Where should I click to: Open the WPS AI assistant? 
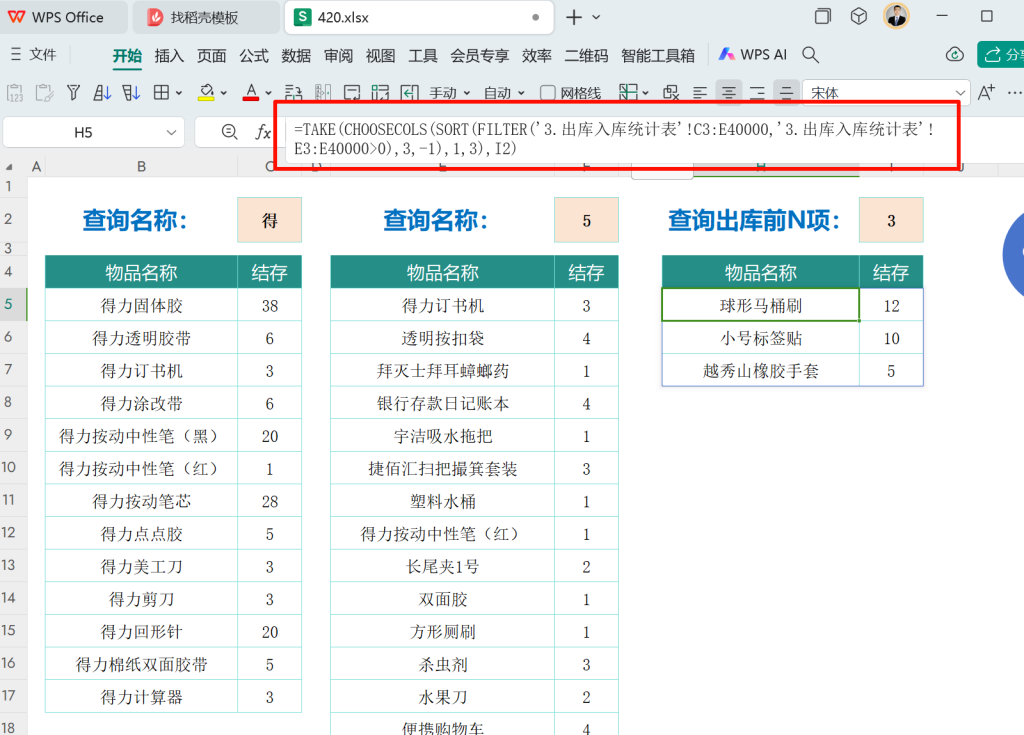753,55
